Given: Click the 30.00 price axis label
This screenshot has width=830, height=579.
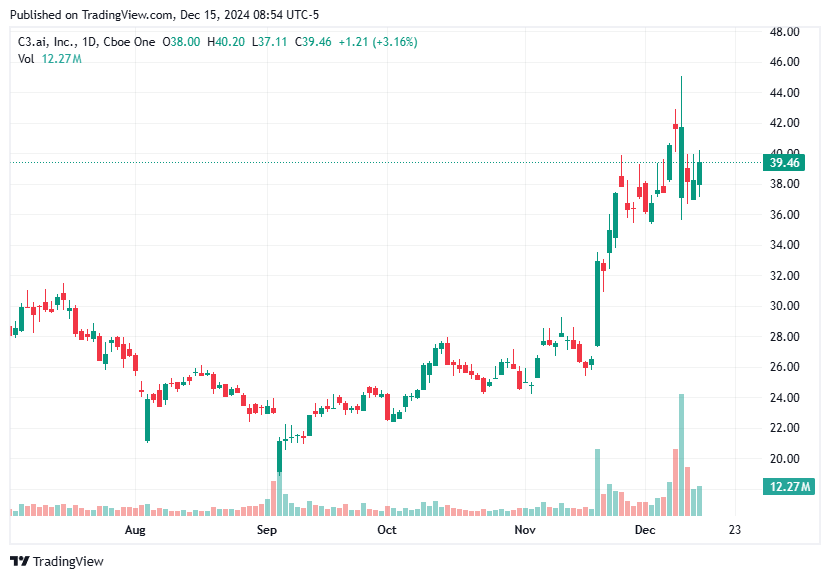Looking at the screenshot, I should coord(784,306).
